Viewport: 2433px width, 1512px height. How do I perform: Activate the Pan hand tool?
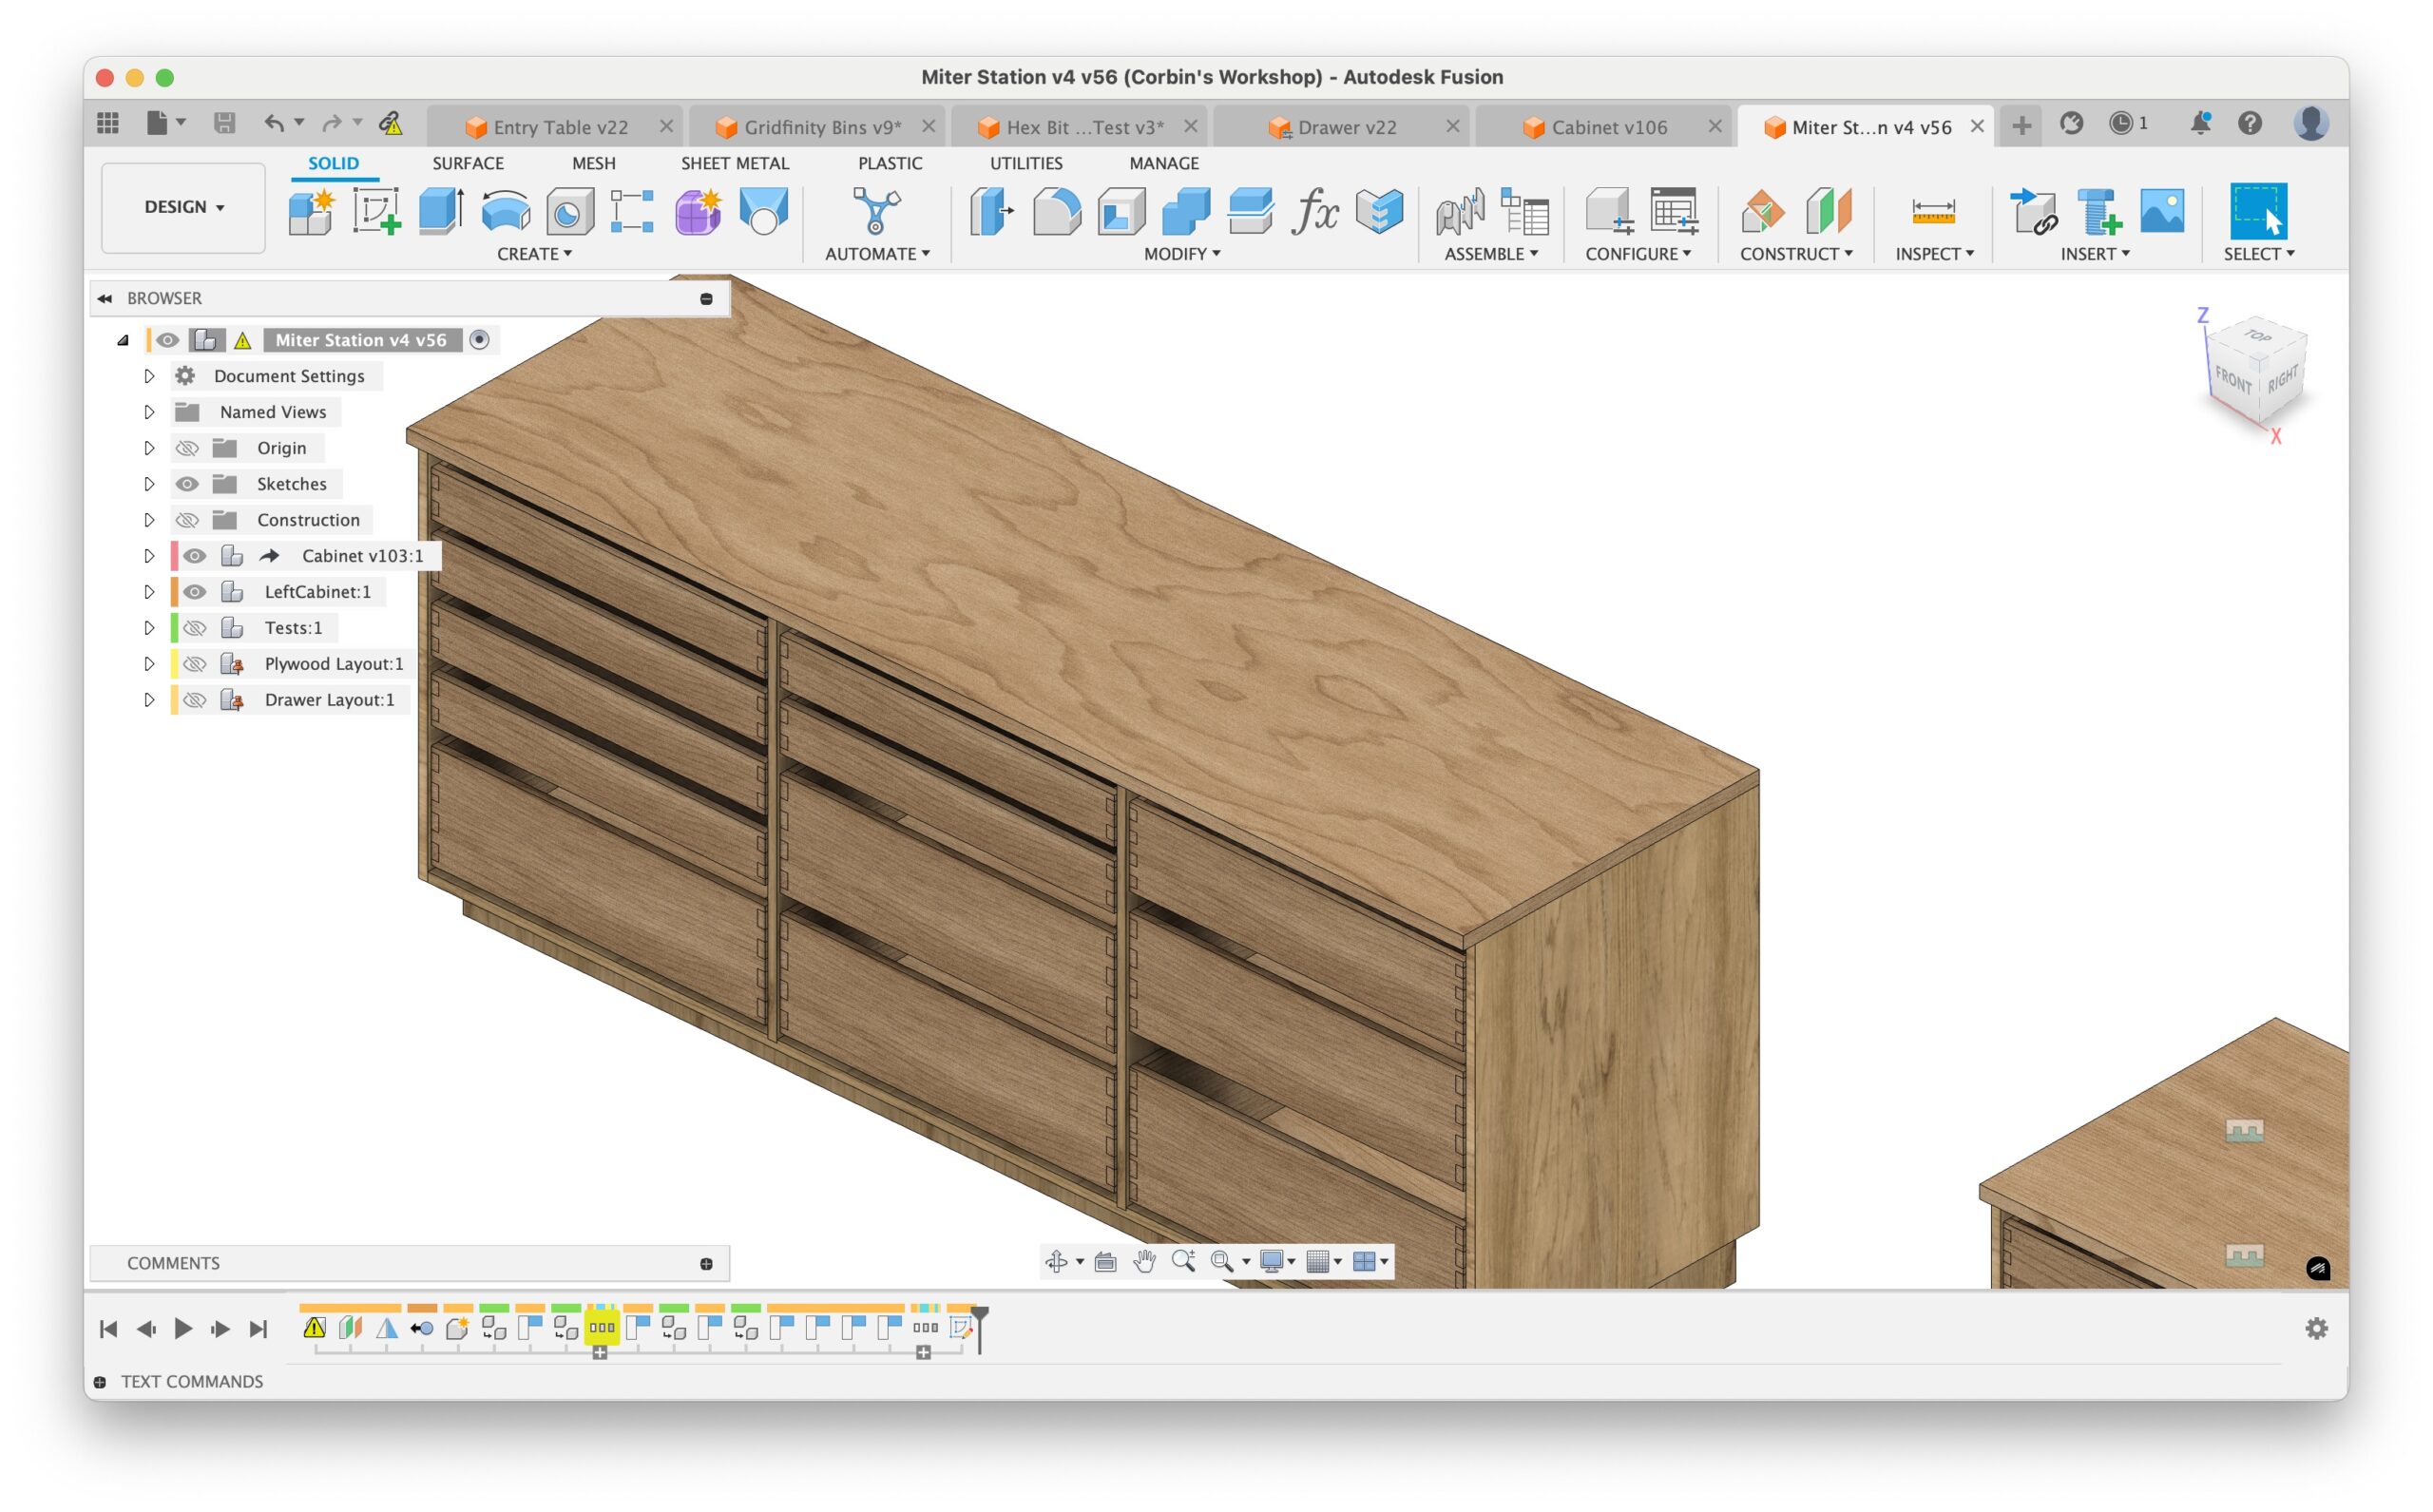click(x=1145, y=1261)
